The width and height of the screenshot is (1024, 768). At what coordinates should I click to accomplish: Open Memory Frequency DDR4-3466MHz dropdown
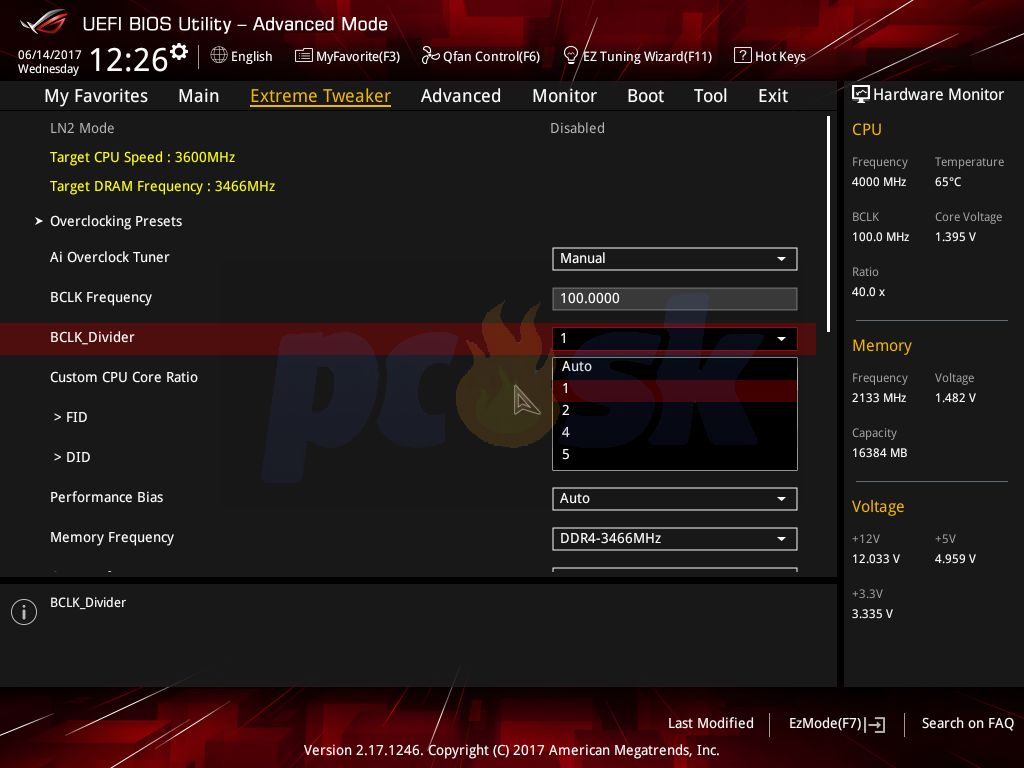pos(675,539)
